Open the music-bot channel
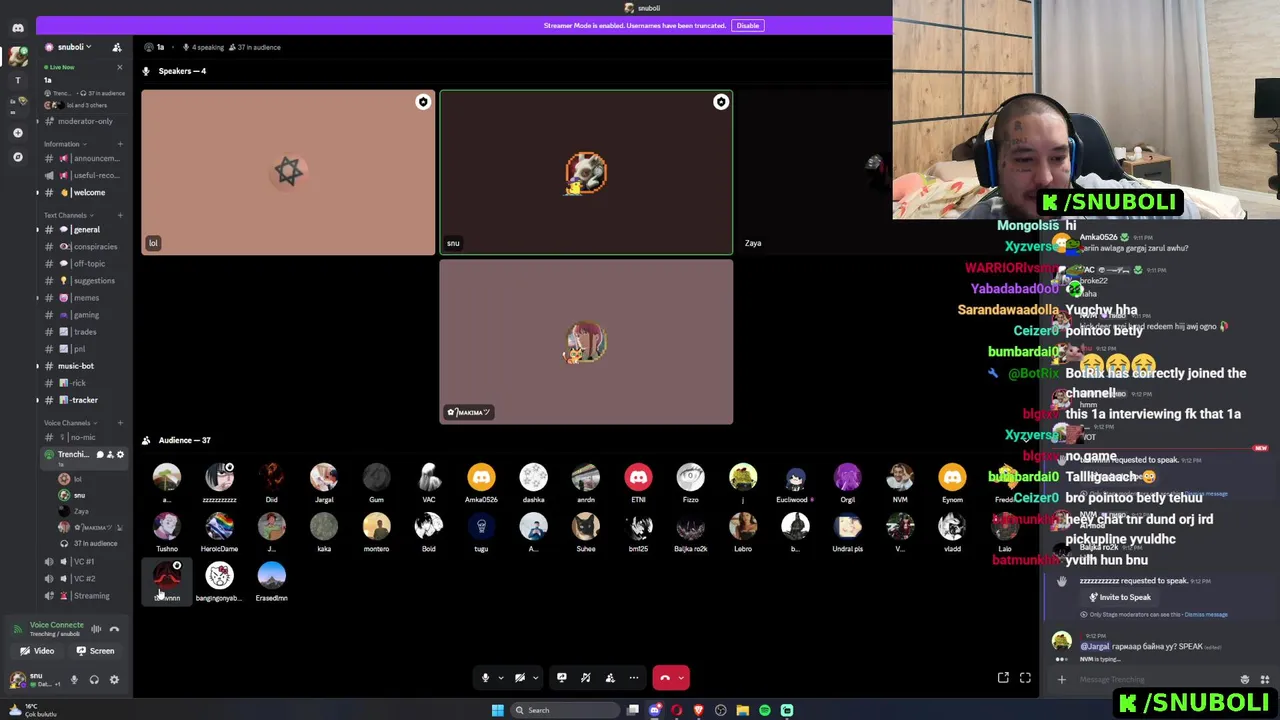This screenshot has width=1280, height=720. click(83, 365)
